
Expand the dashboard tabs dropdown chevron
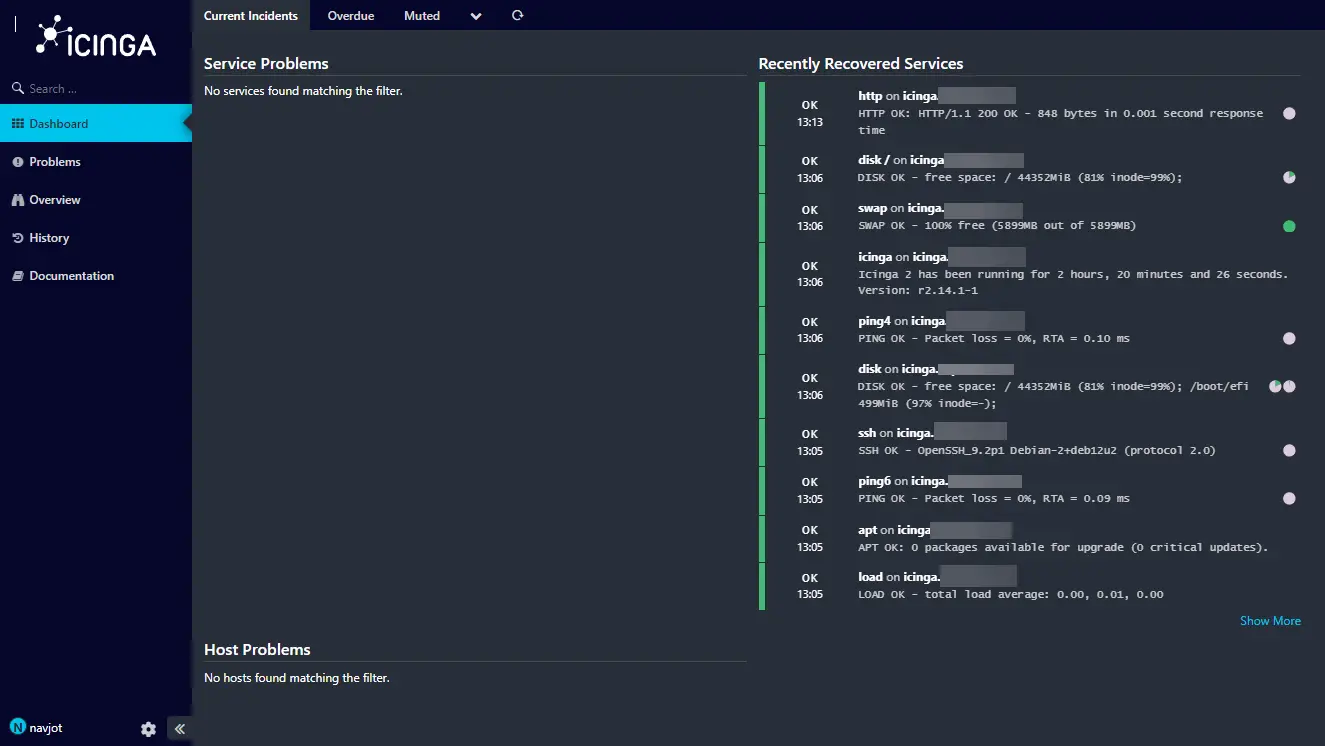tap(475, 16)
